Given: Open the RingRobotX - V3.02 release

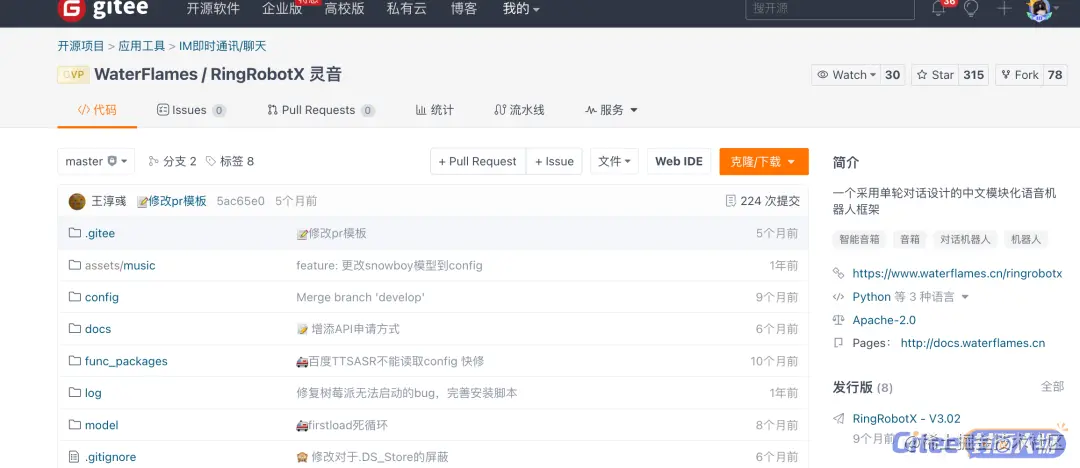Looking at the screenshot, I should pos(906,418).
